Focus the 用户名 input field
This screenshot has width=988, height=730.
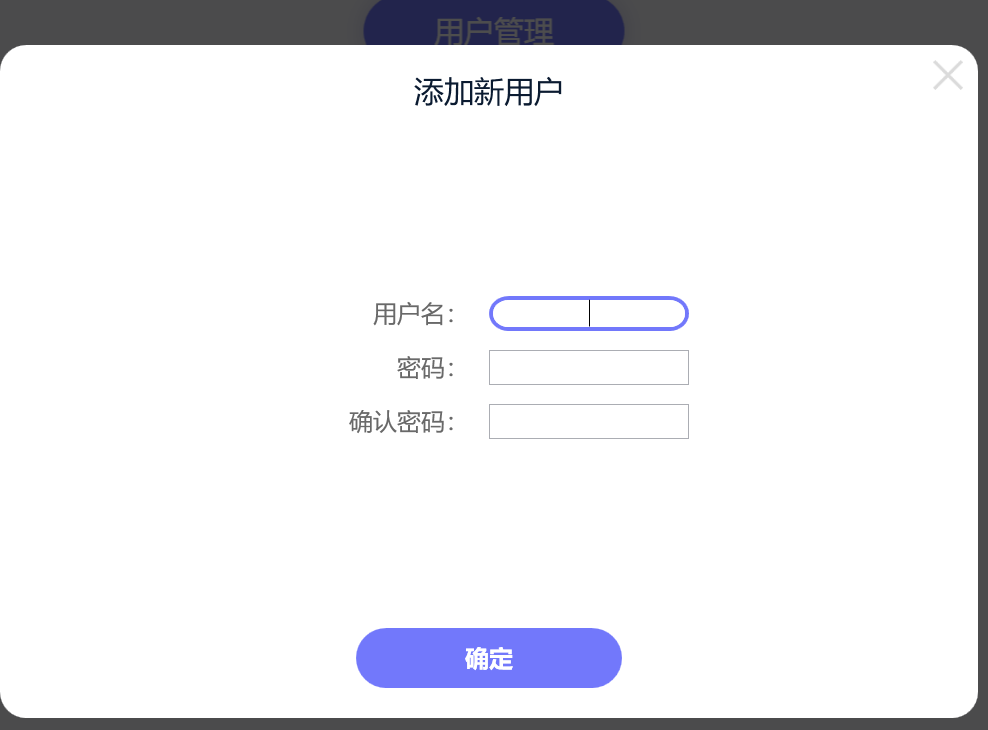coord(589,313)
